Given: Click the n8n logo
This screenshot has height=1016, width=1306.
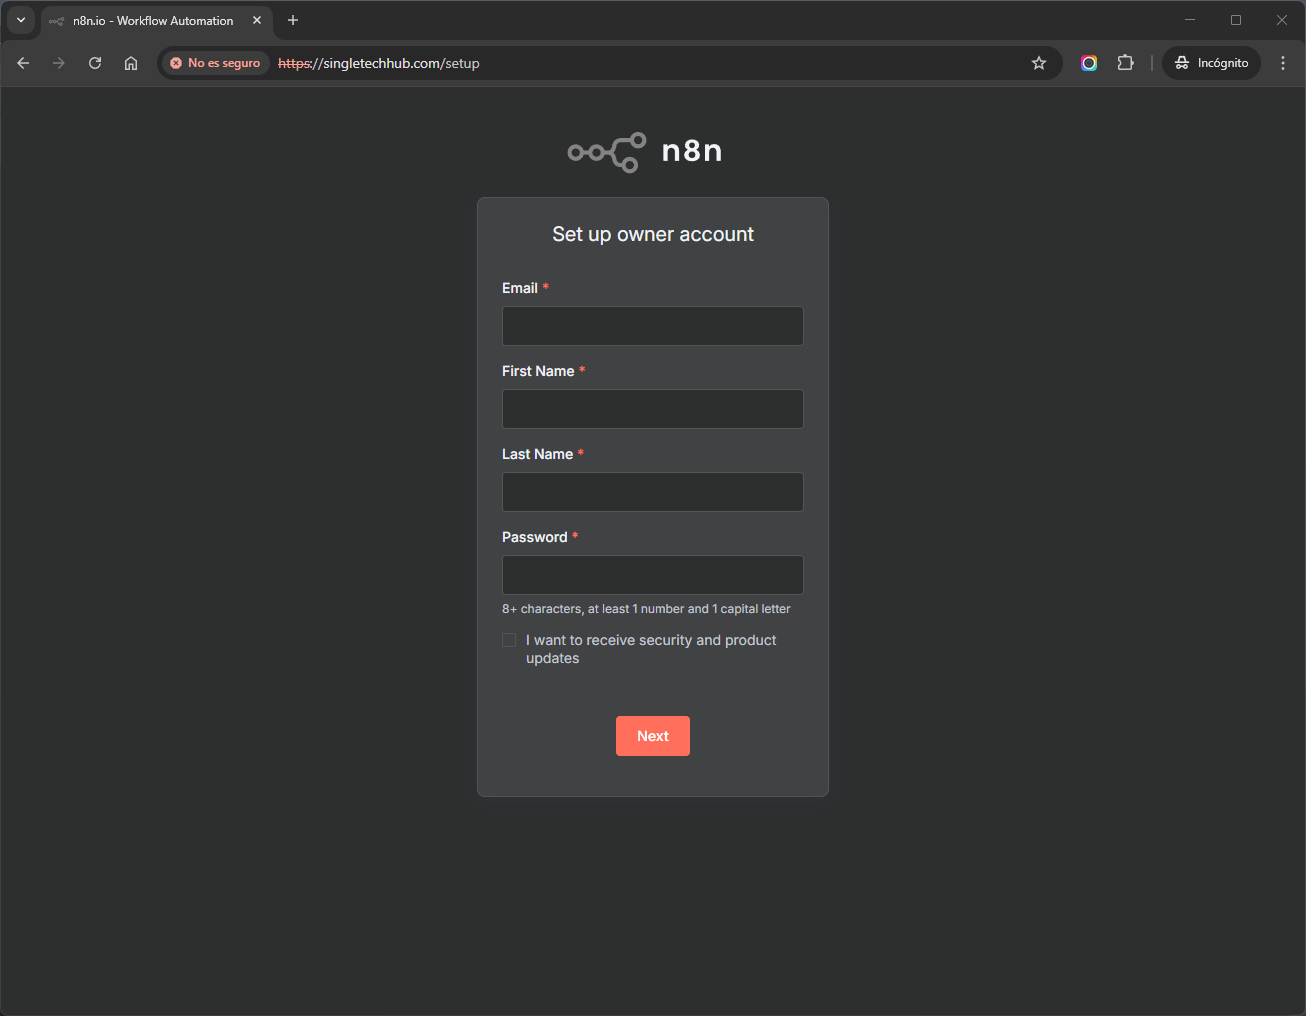Looking at the screenshot, I should pyautogui.click(x=645, y=151).
